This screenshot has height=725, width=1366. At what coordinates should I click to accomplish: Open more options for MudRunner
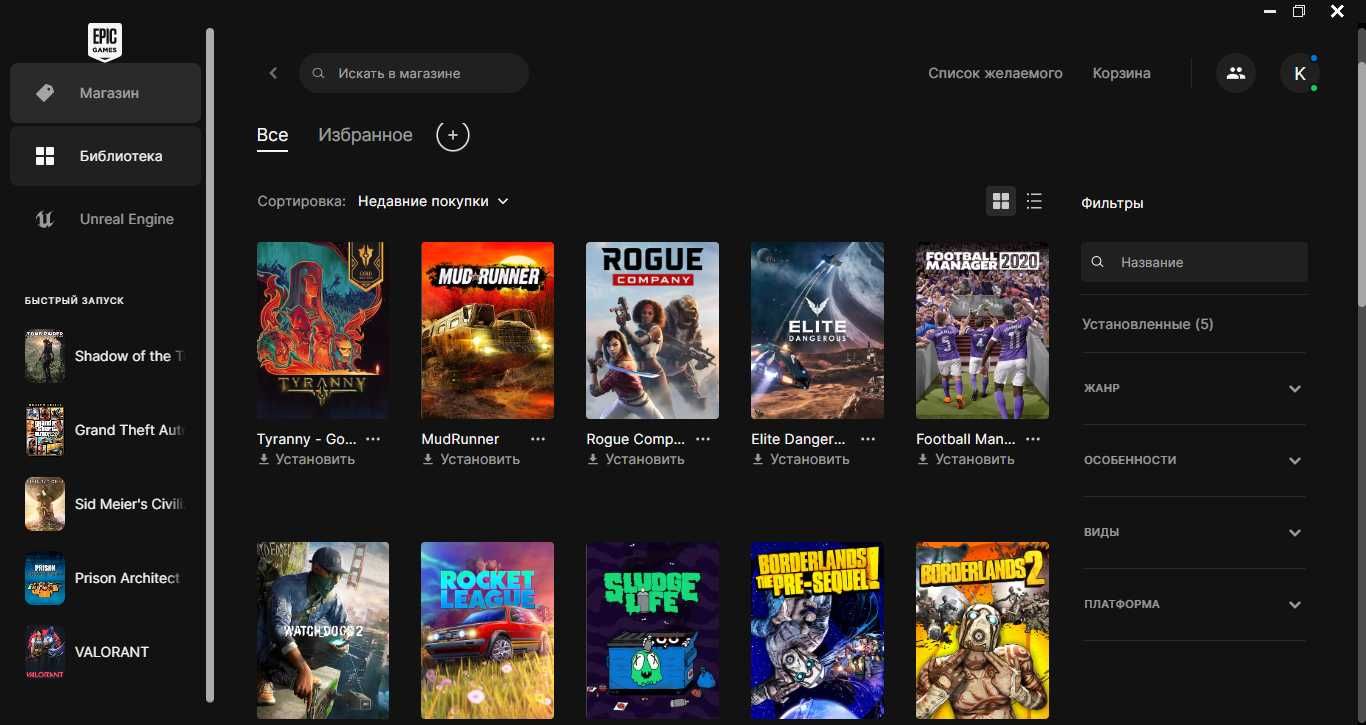538,439
